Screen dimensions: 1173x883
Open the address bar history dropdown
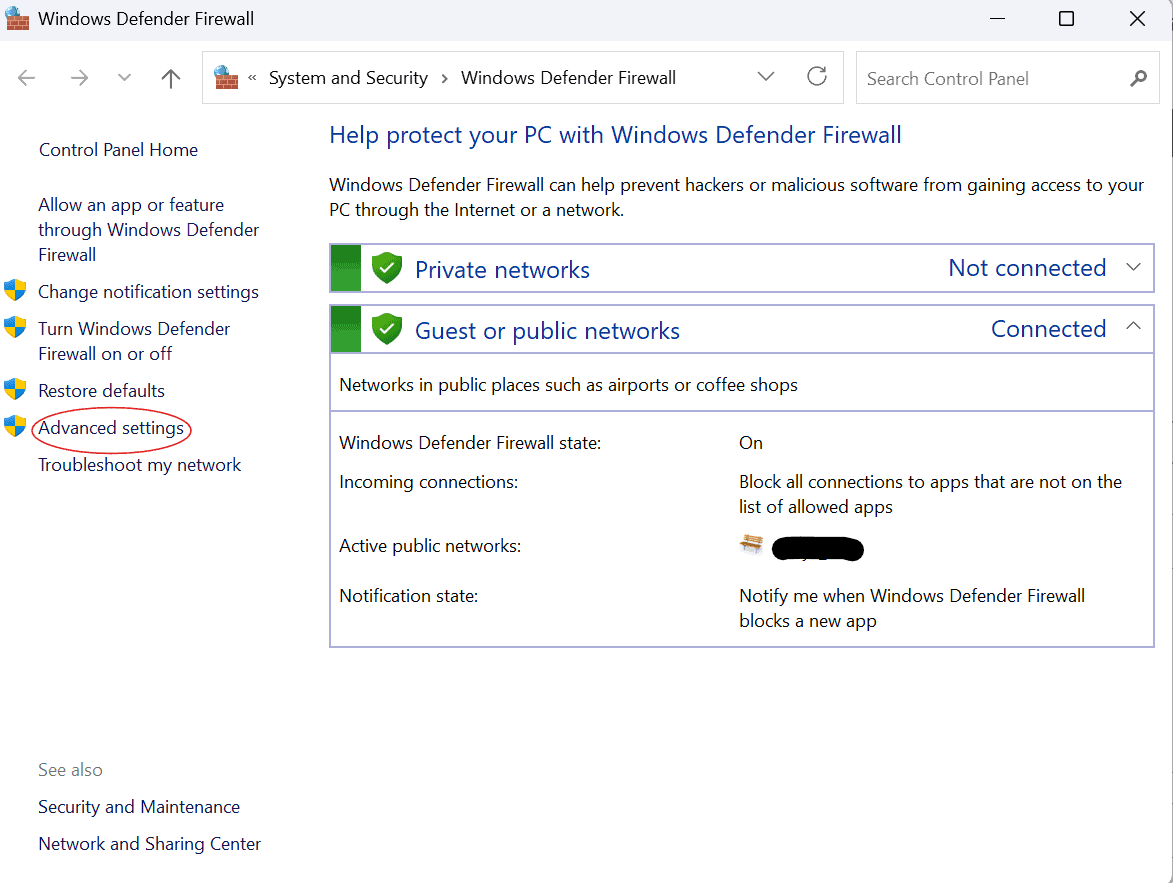click(765, 76)
